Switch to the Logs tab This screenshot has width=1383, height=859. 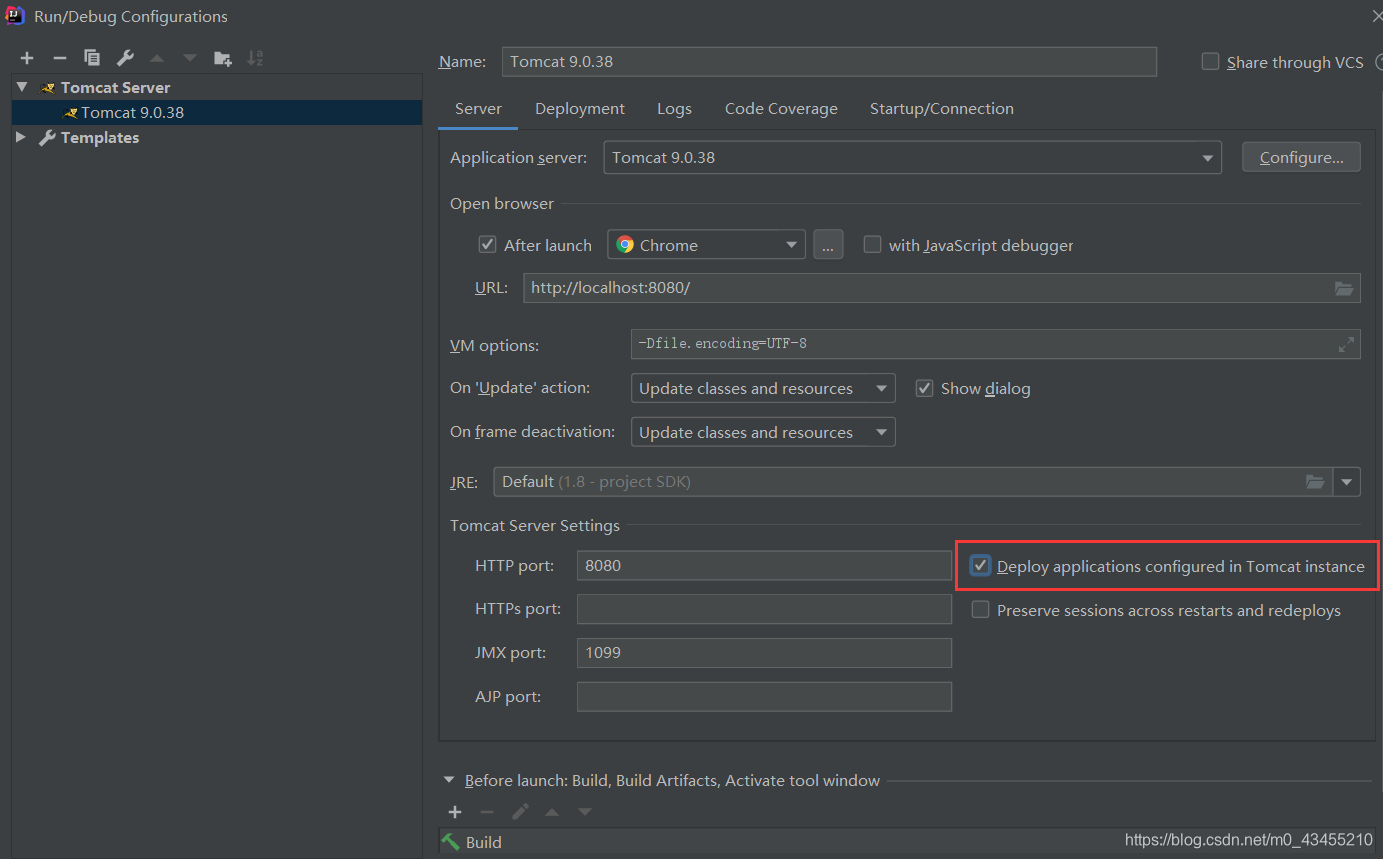pos(674,109)
